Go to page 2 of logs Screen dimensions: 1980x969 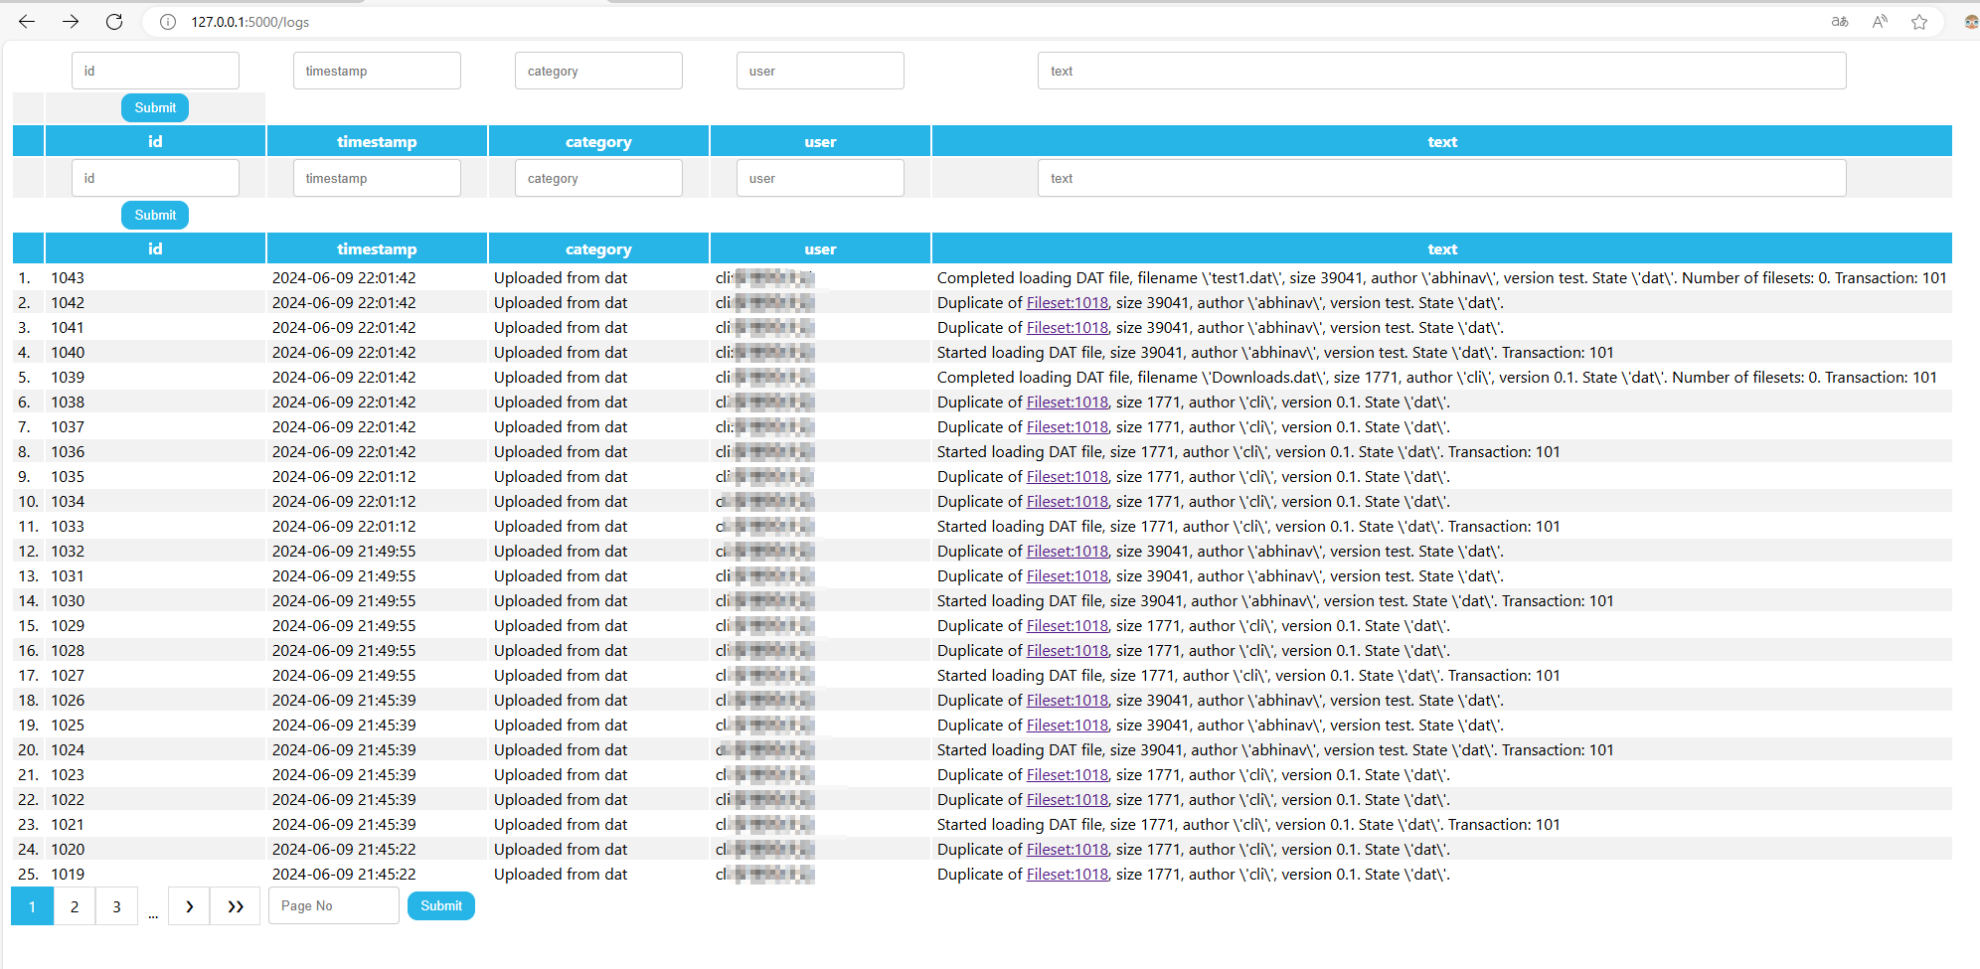coord(74,906)
